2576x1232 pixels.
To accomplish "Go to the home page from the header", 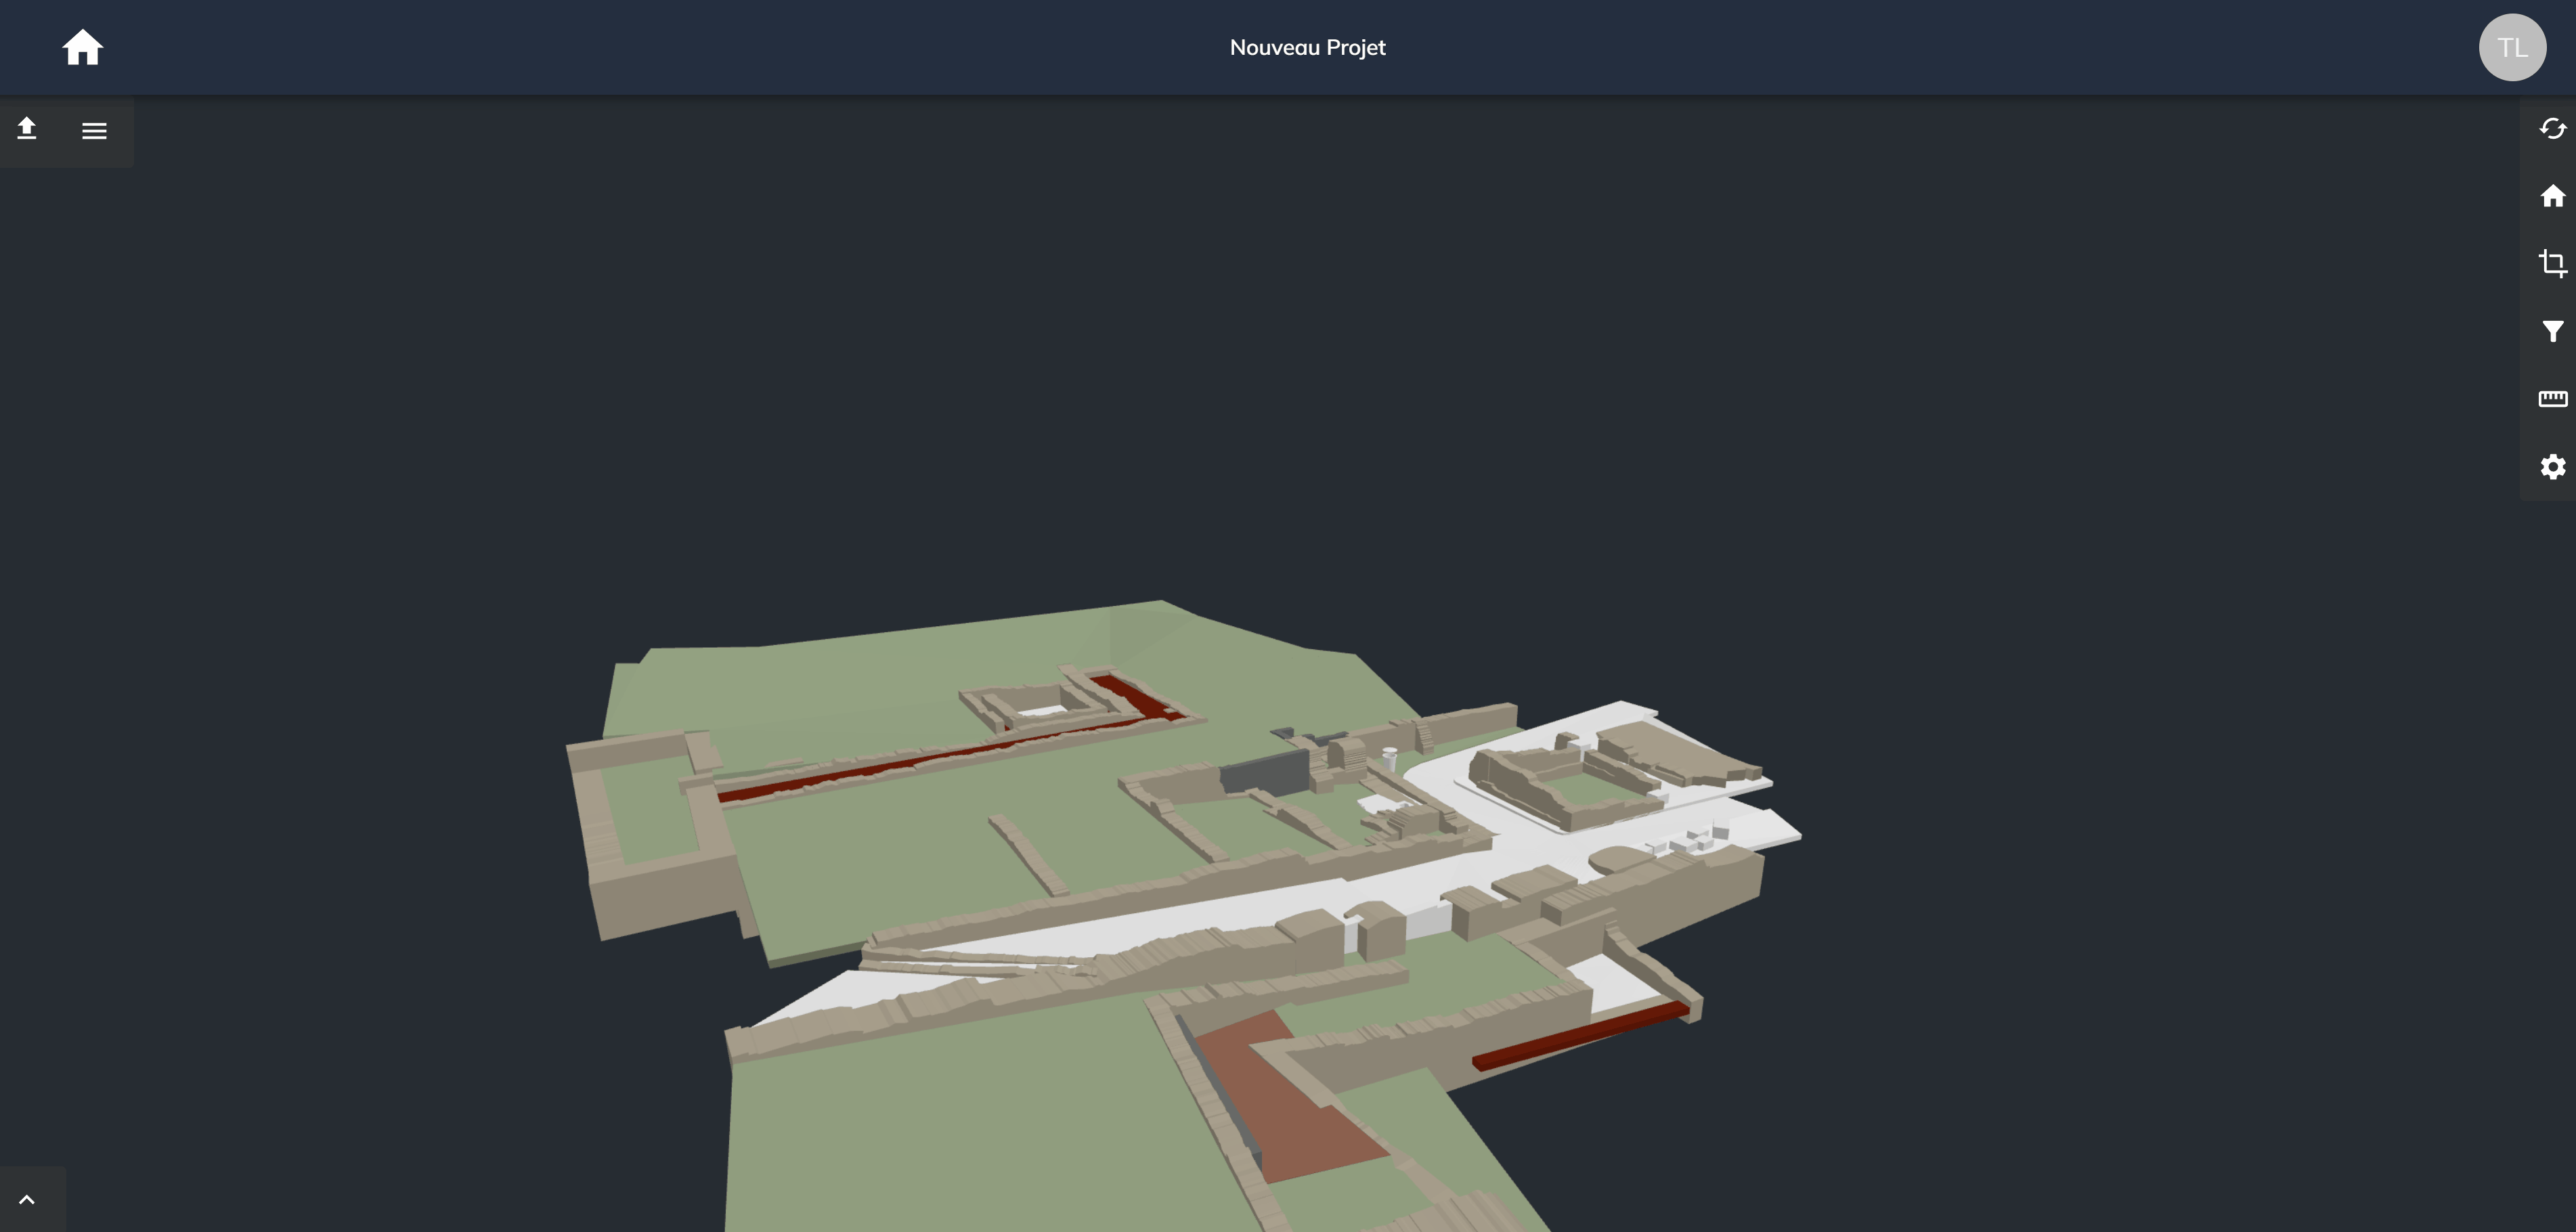I will coord(82,47).
